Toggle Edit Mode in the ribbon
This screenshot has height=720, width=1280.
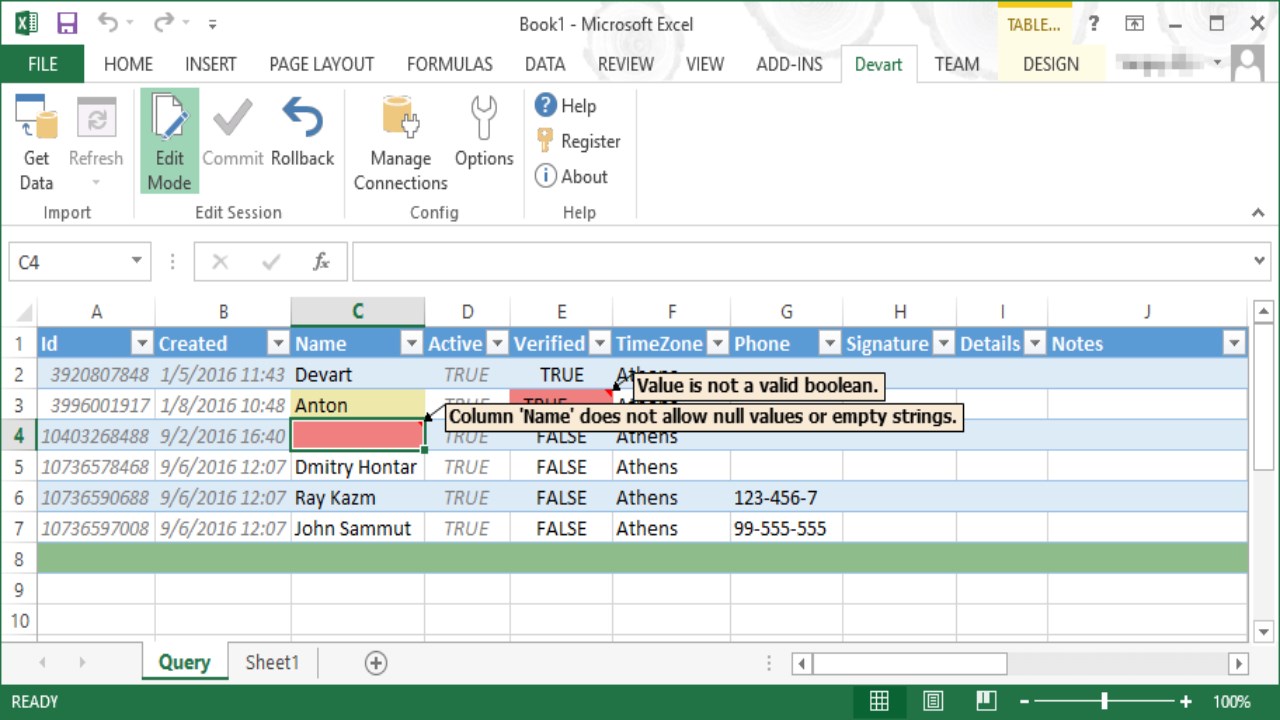(x=169, y=141)
